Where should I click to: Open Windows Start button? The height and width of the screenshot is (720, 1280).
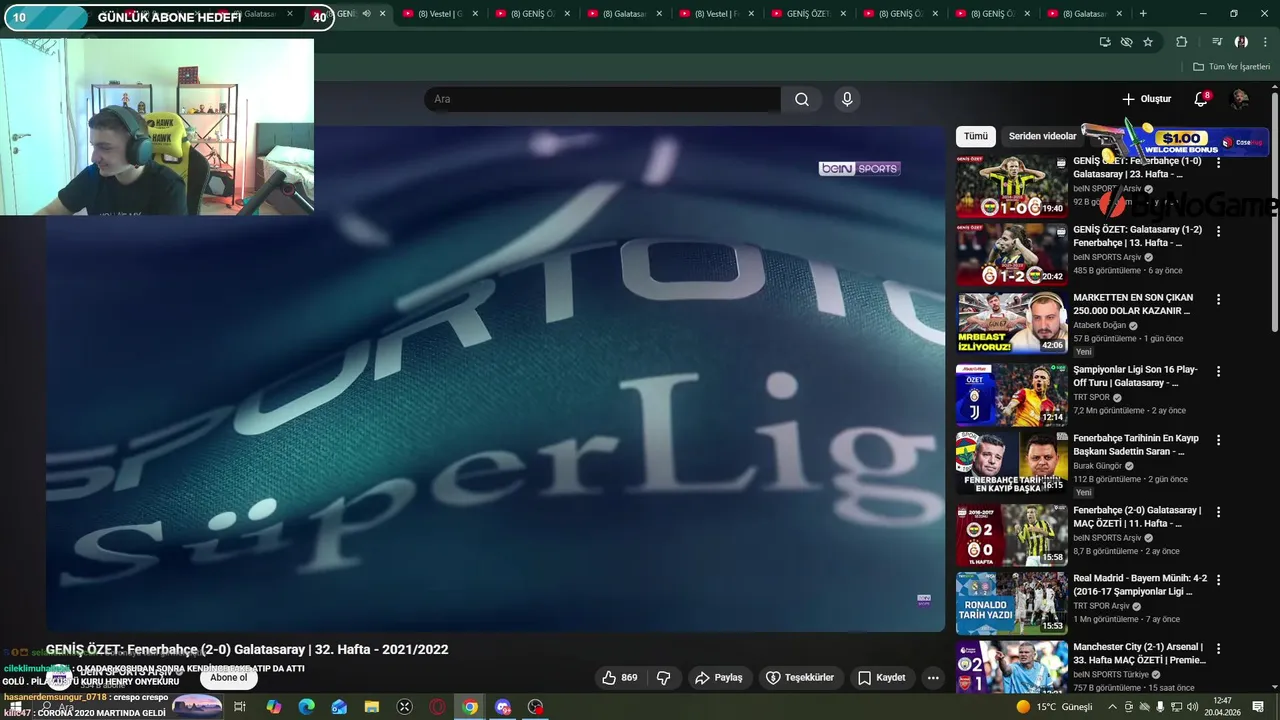[x=15, y=707]
